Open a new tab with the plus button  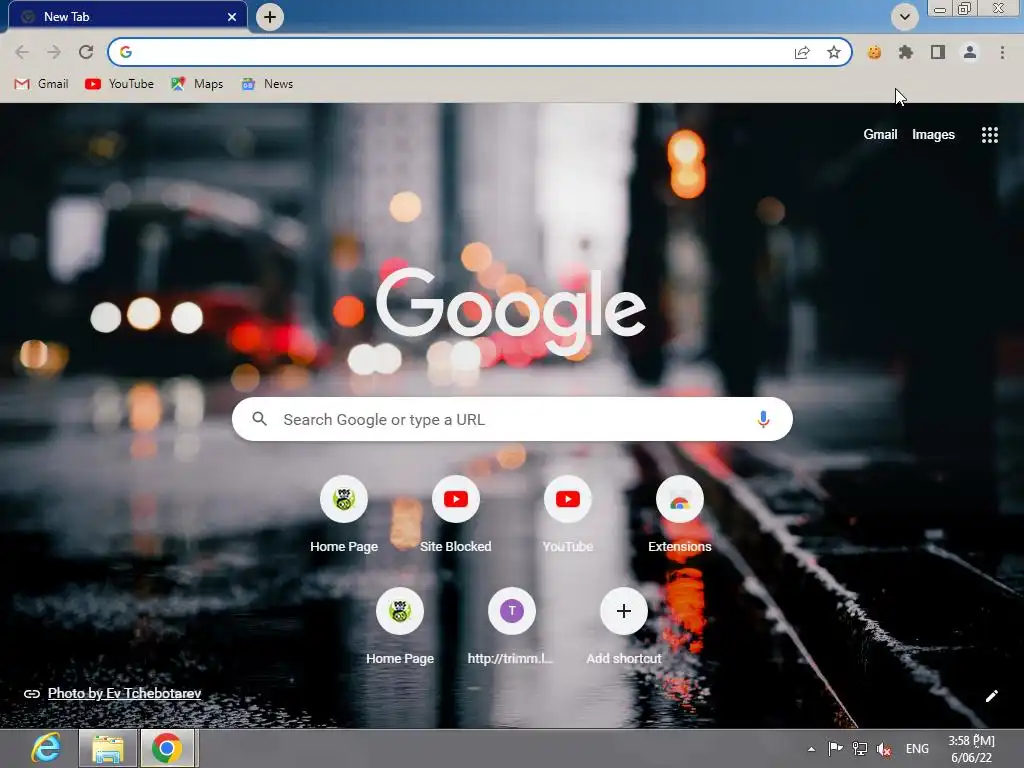pyautogui.click(x=270, y=17)
